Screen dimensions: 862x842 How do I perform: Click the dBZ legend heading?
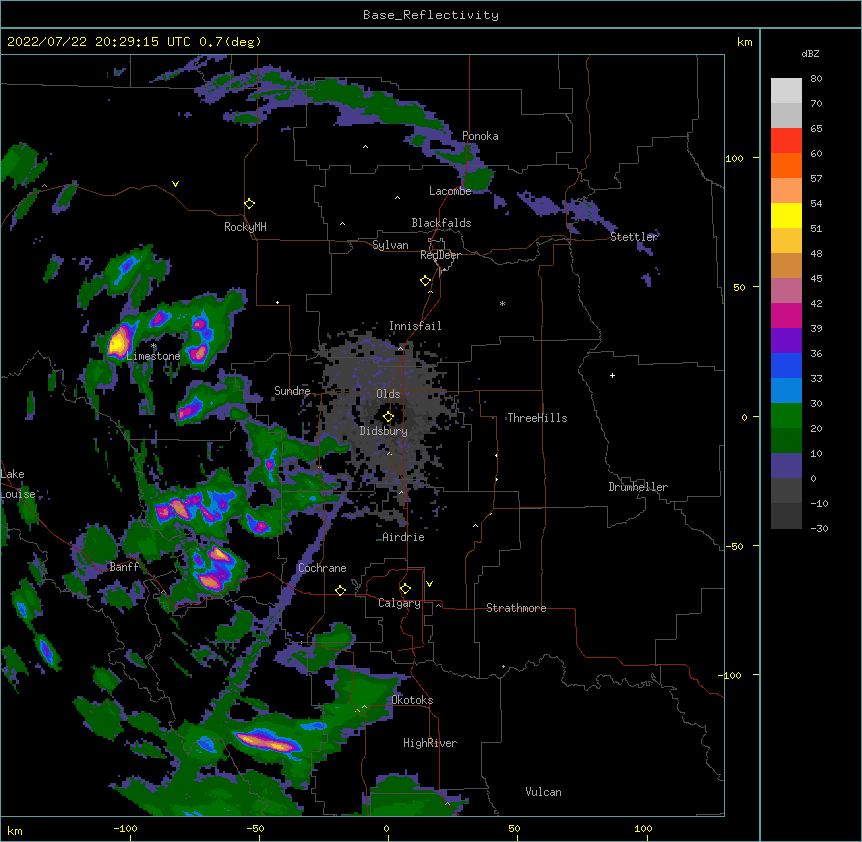[x=810, y=53]
